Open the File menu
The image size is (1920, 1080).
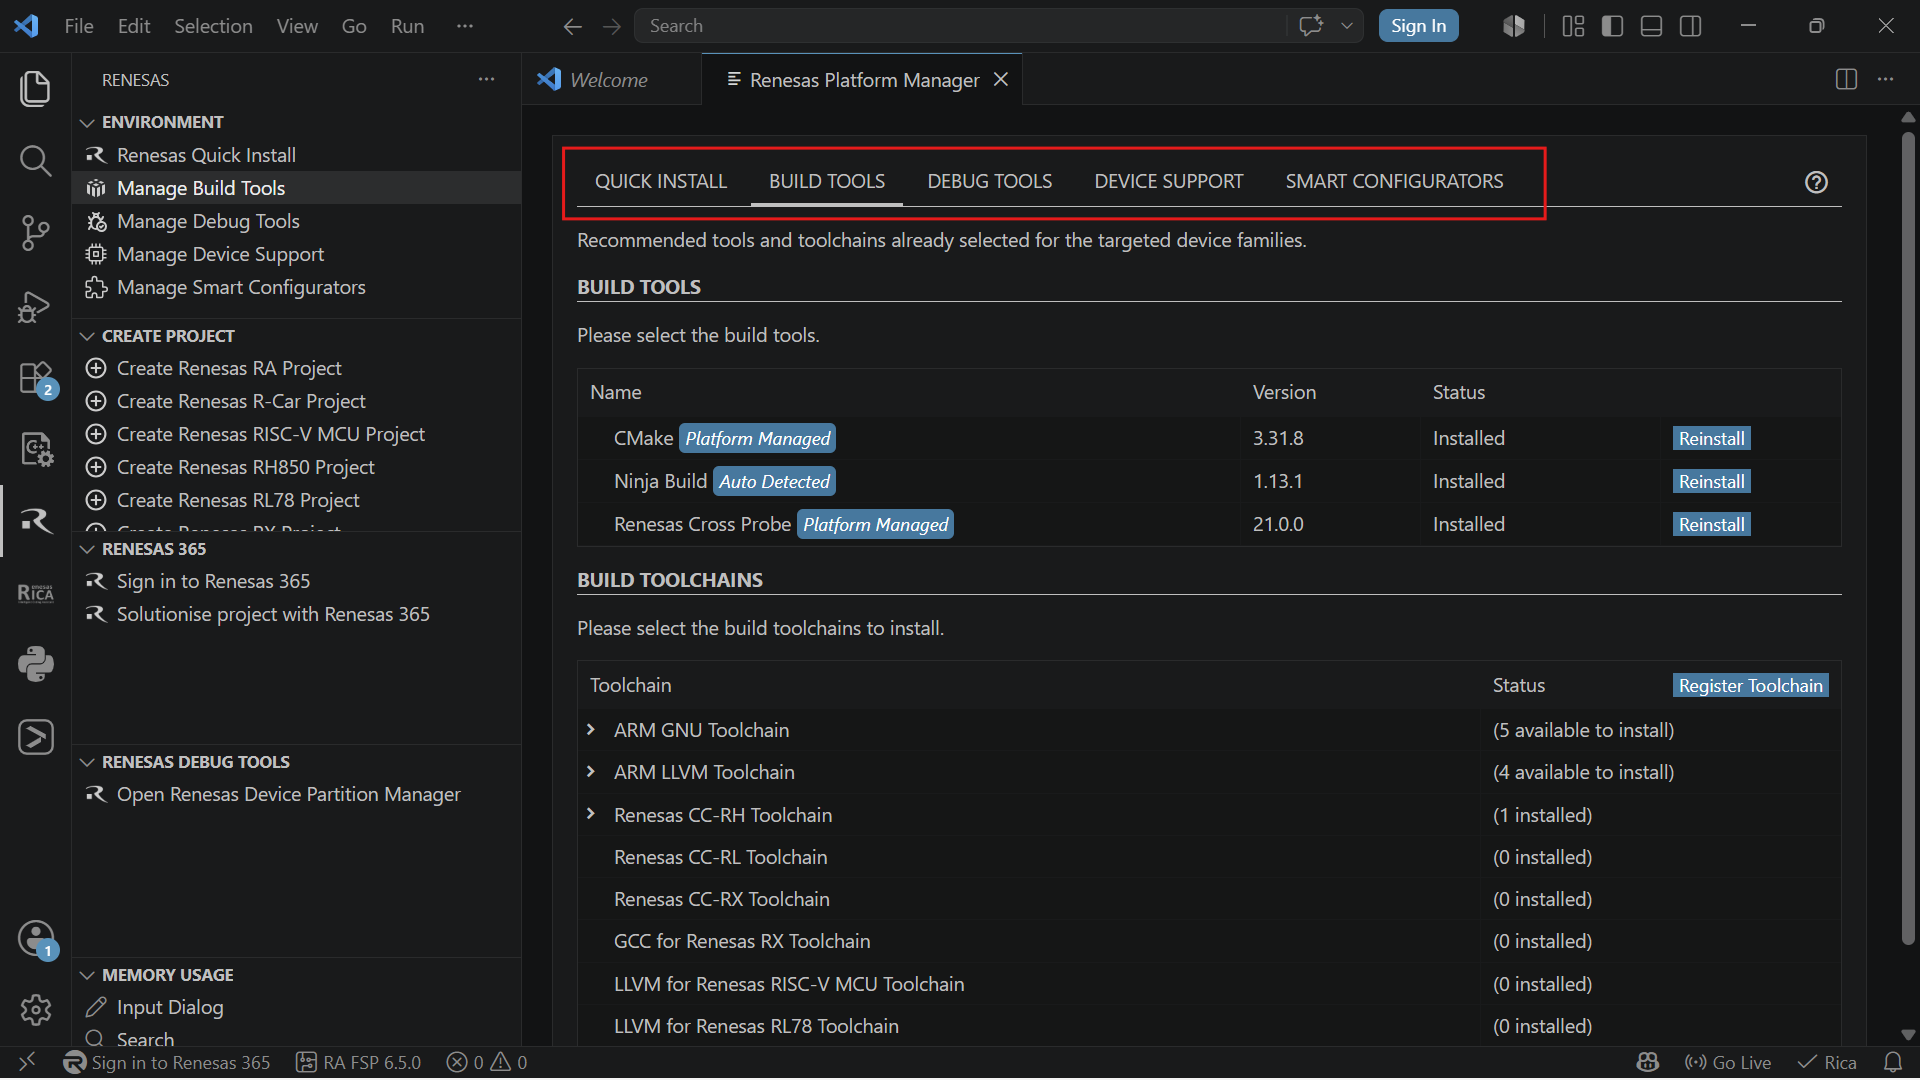tap(79, 26)
